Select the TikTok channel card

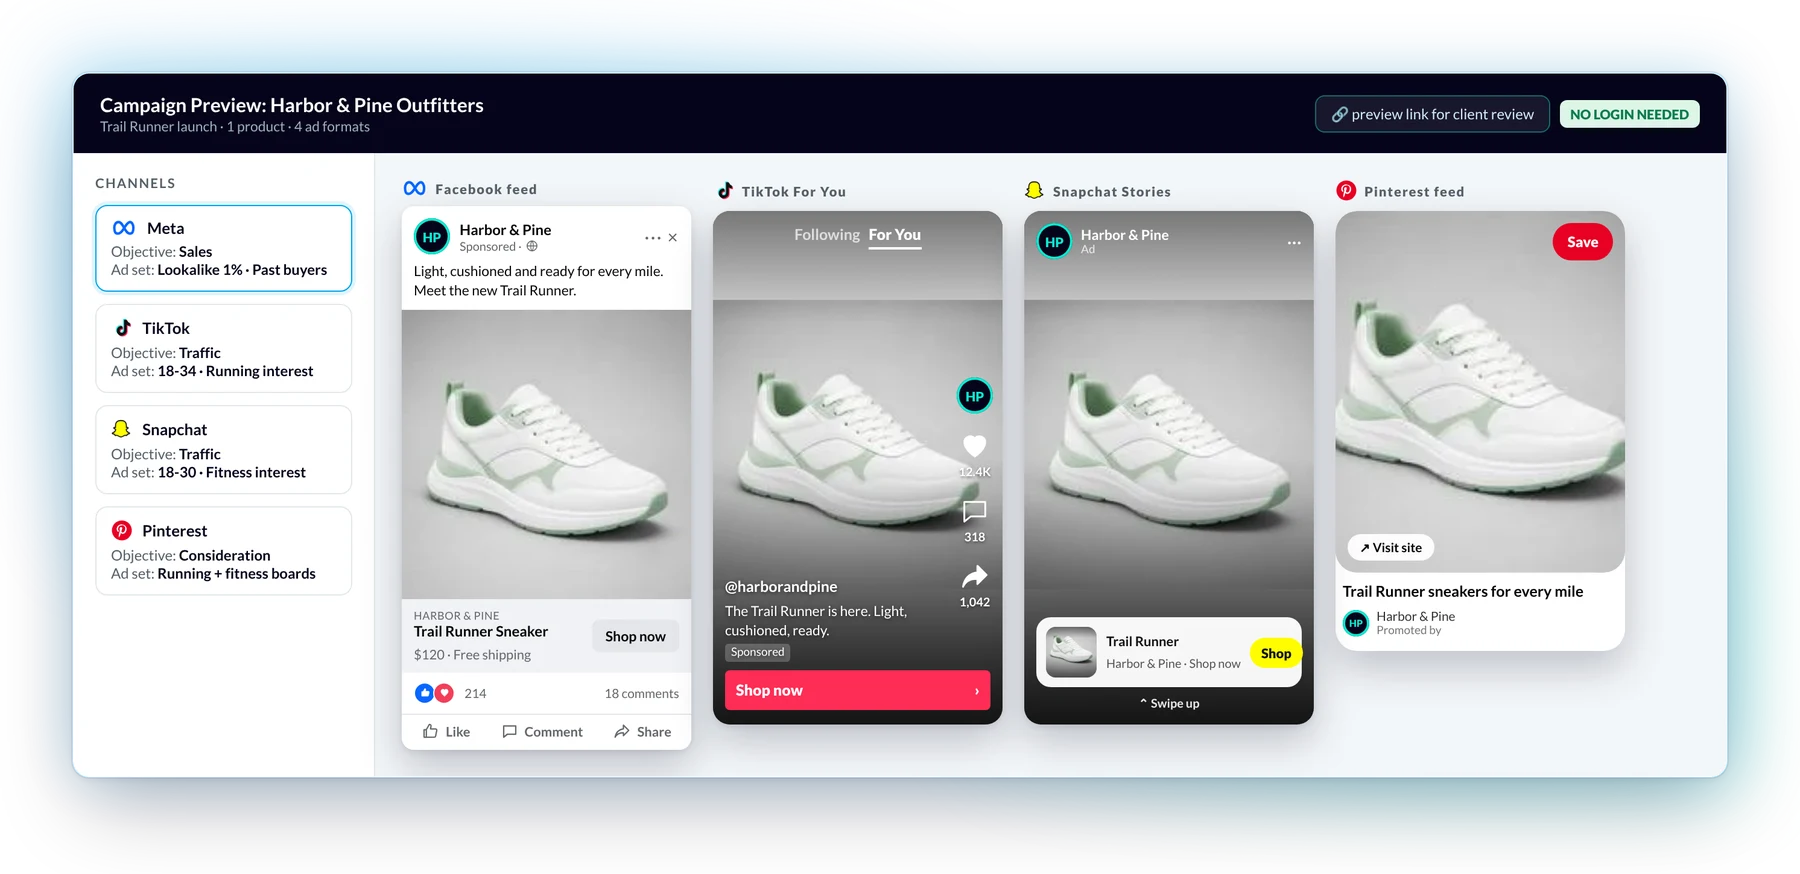tap(224, 349)
